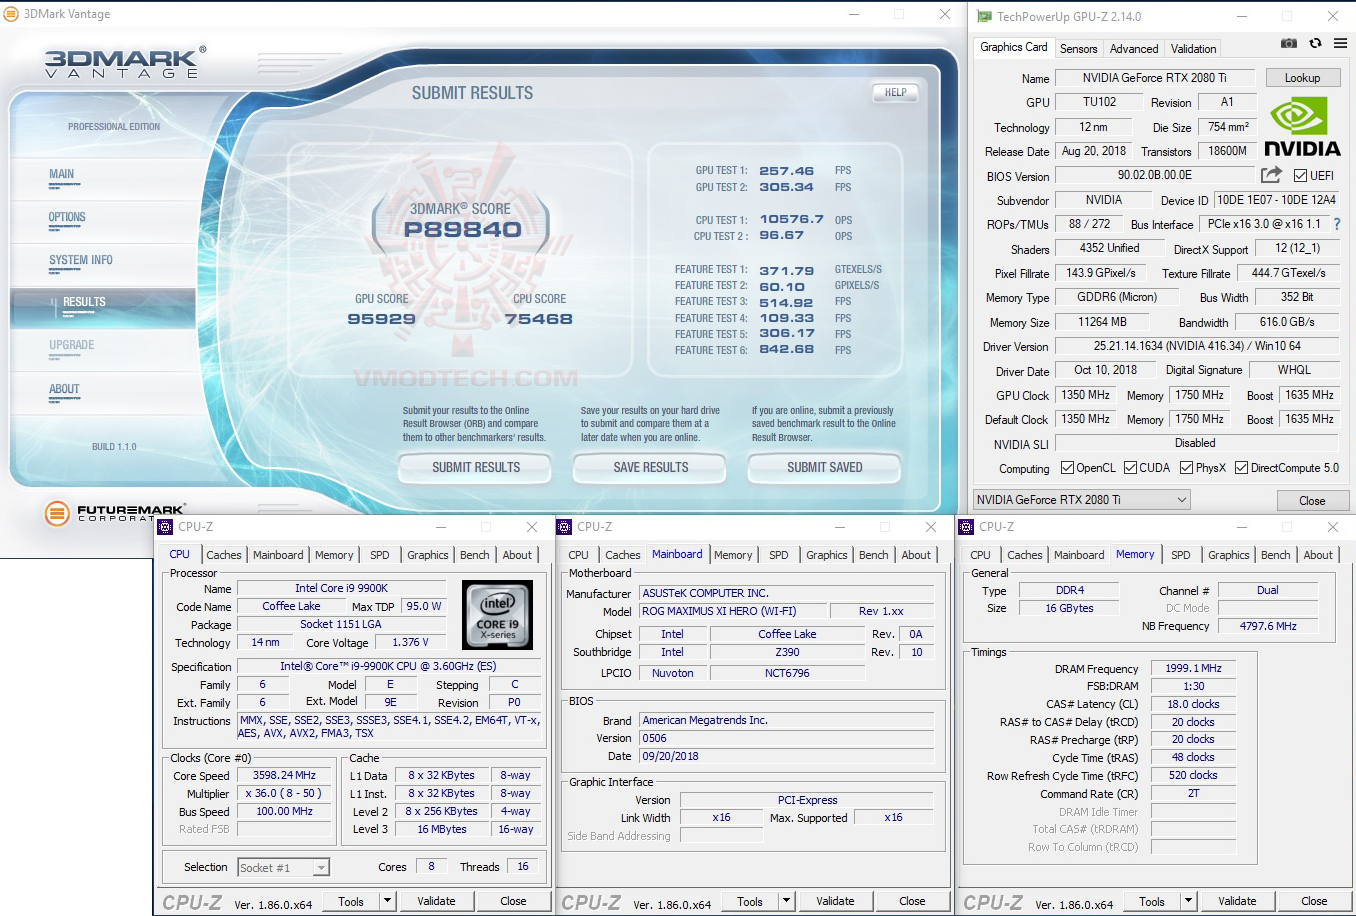Open the GPU-Z hamburger menu
This screenshot has height=916, width=1356.
pyautogui.click(x=1340, y=43)
